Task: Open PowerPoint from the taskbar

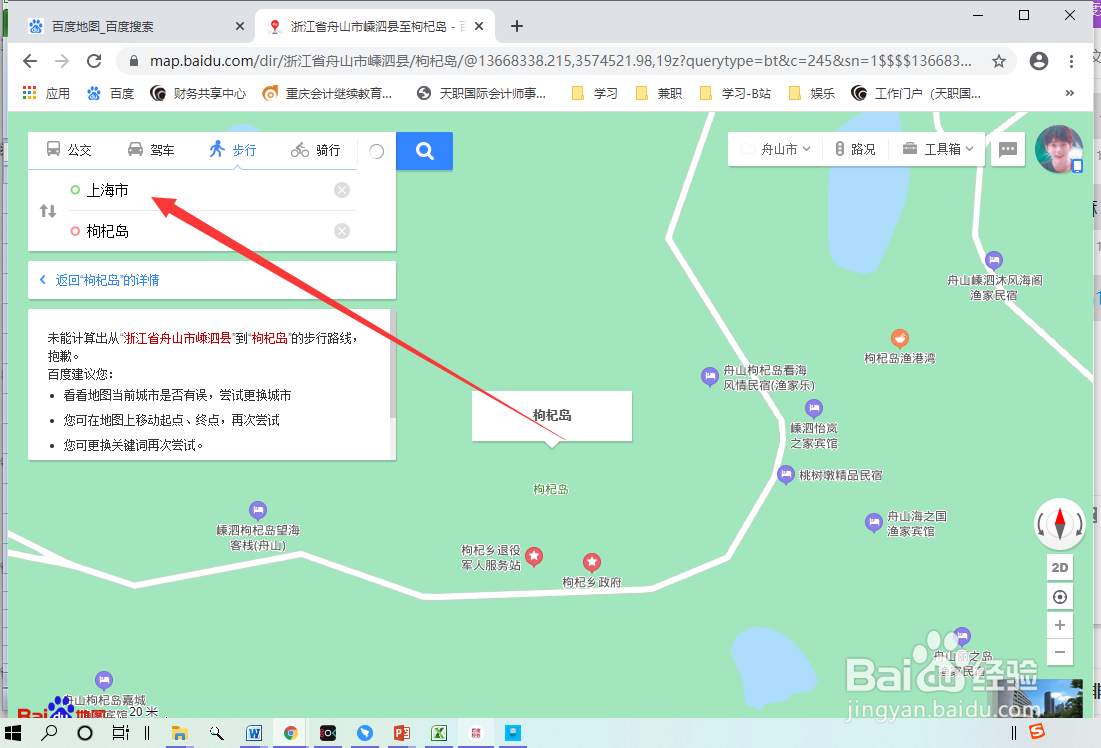Action: (x=402, y=733)
